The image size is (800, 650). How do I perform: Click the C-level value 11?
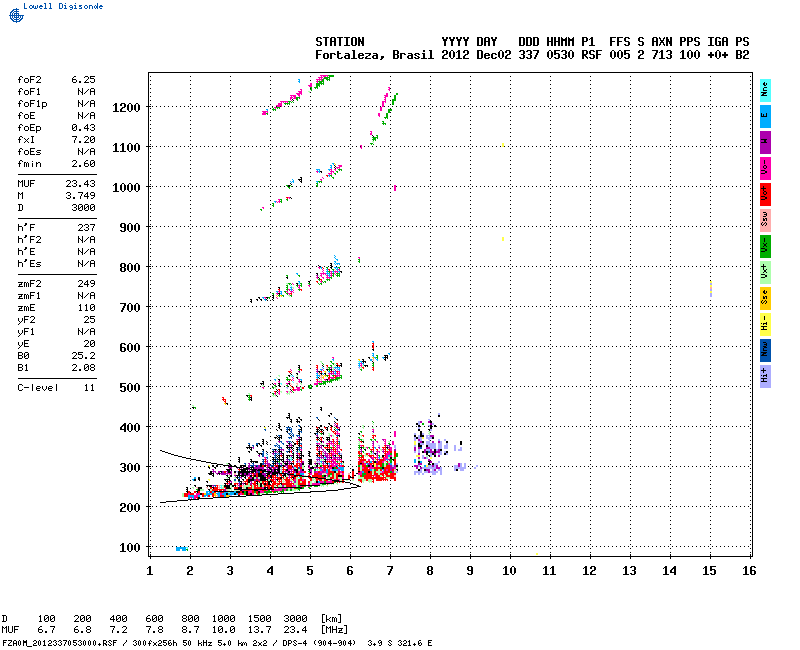pos(89,388)
